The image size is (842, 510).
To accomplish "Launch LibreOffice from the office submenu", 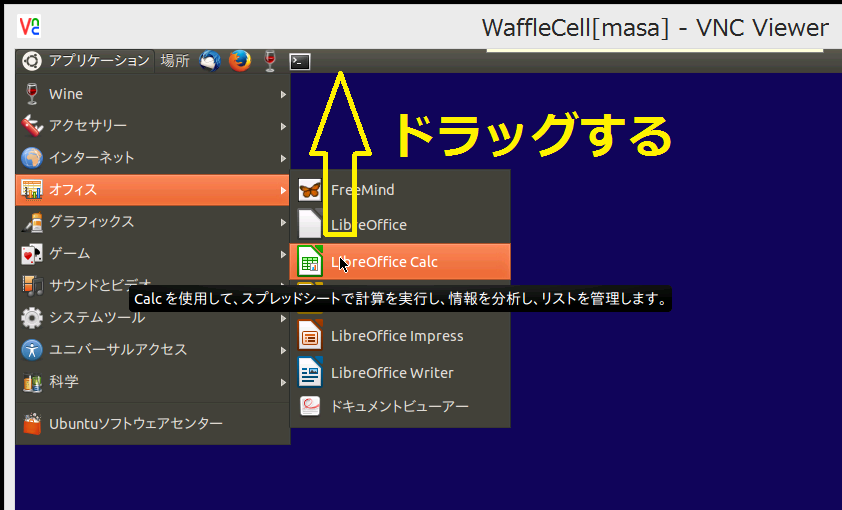I will [400, 225].
